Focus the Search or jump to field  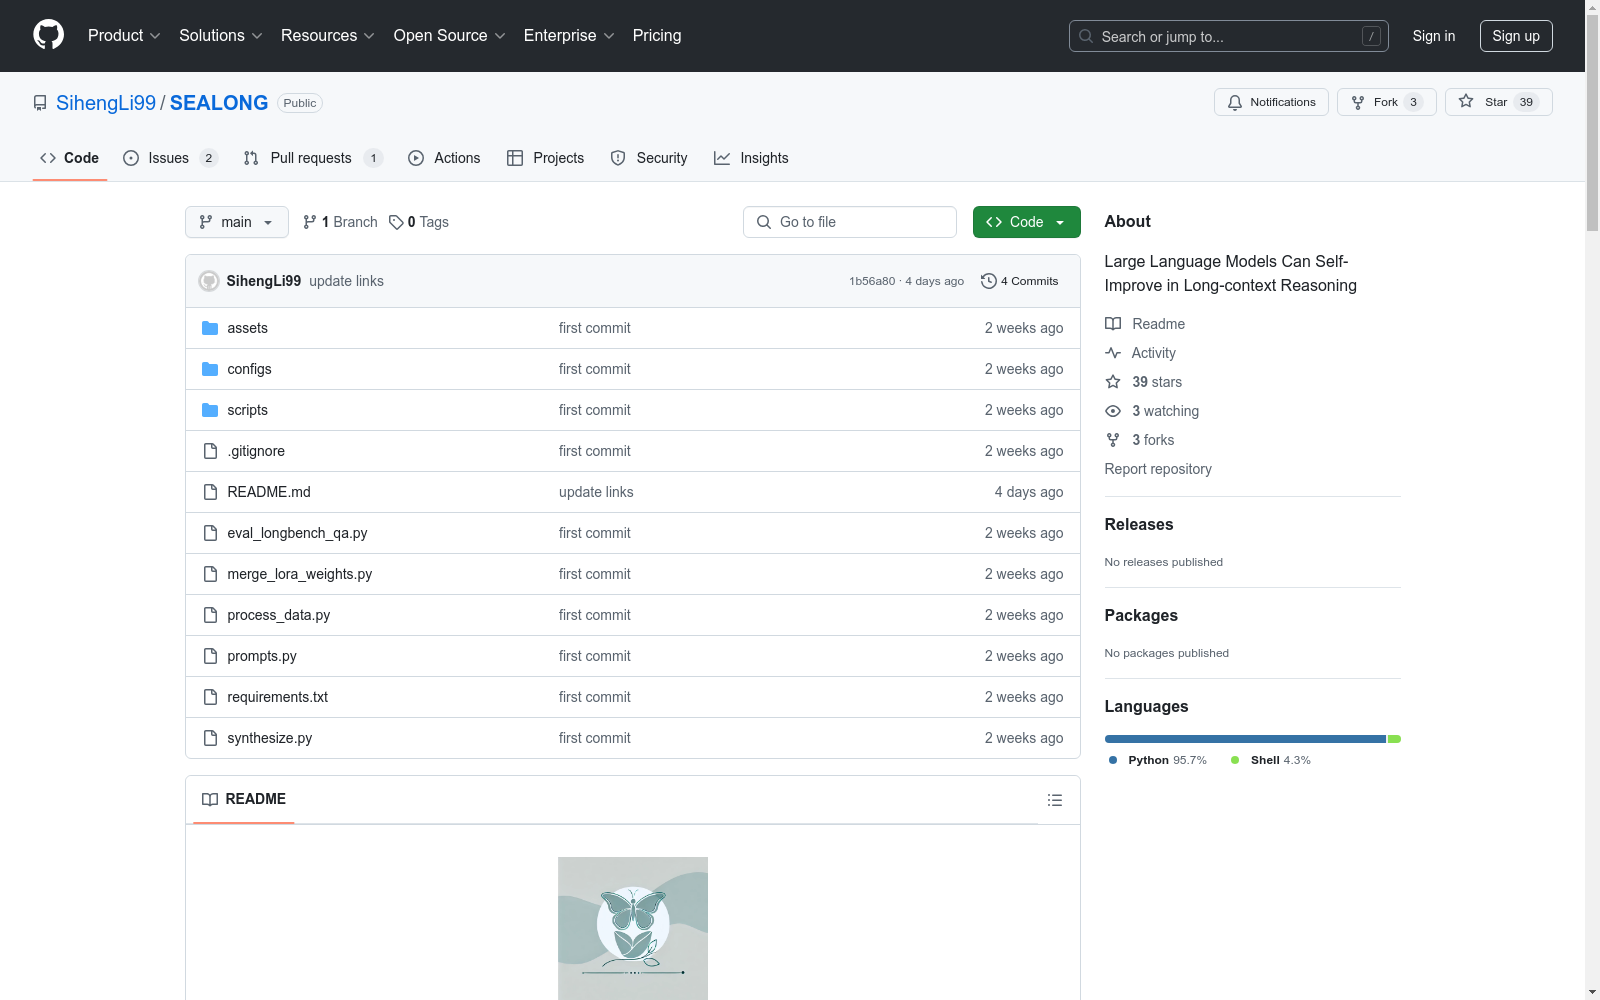point(1229,36)
